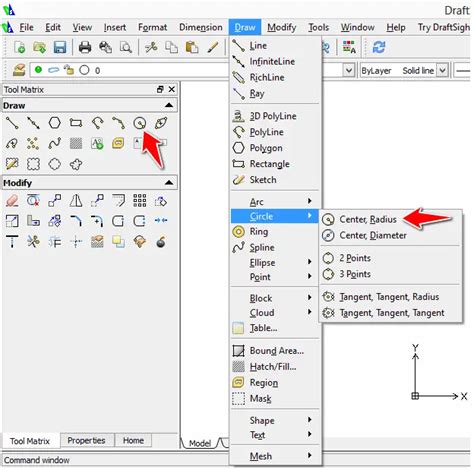Open the Modify menu in menu bar
474x470 pixels.
pyautogui.click(x=282, y=27)
